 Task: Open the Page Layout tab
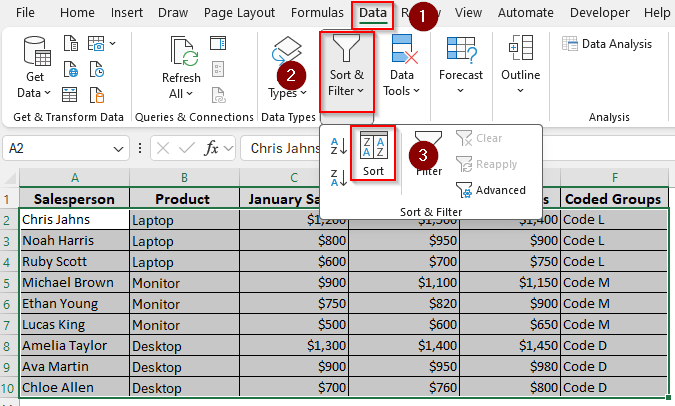coord(239,13)
